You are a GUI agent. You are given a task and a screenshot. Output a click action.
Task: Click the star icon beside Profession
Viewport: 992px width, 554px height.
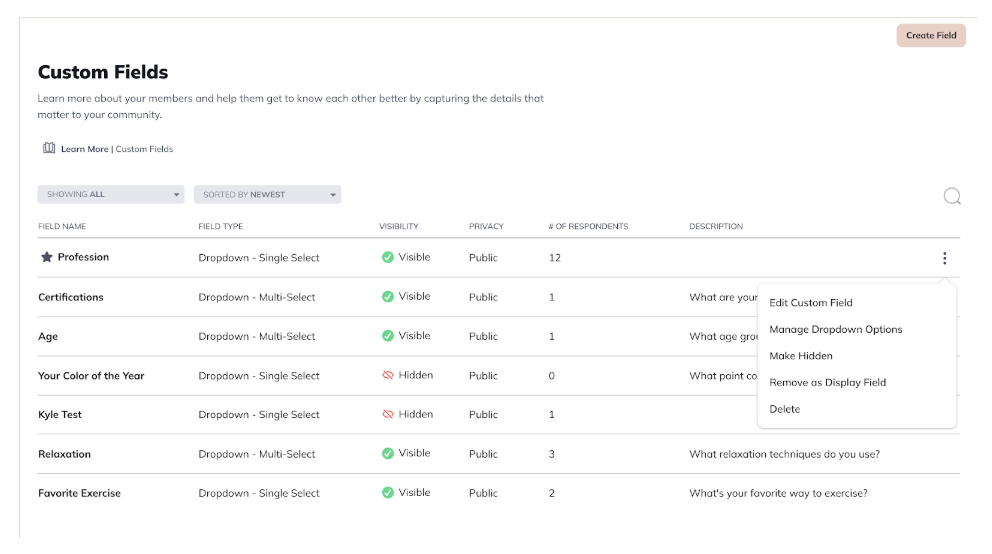[46, 257]
